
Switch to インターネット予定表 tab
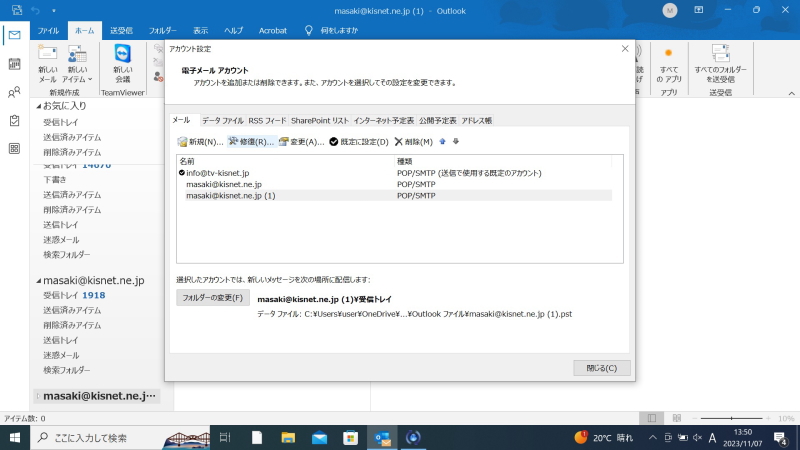(384, 120)
